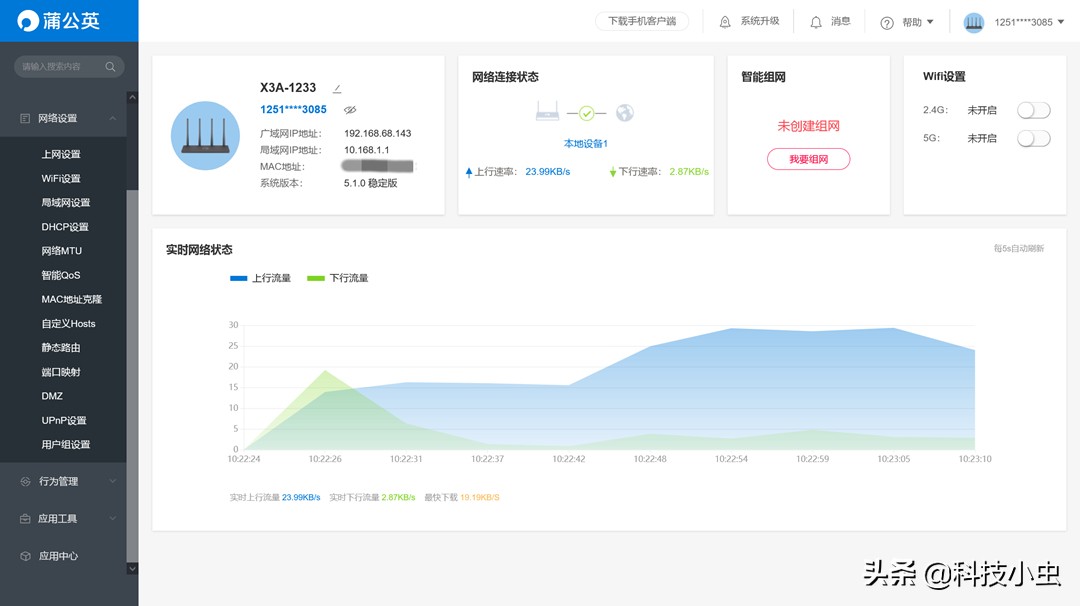Image resolution: width=1080 pixels, height=606 pixels.
Task: Open 上网设置 in sidebar
Action: click(x=61, y=154)
